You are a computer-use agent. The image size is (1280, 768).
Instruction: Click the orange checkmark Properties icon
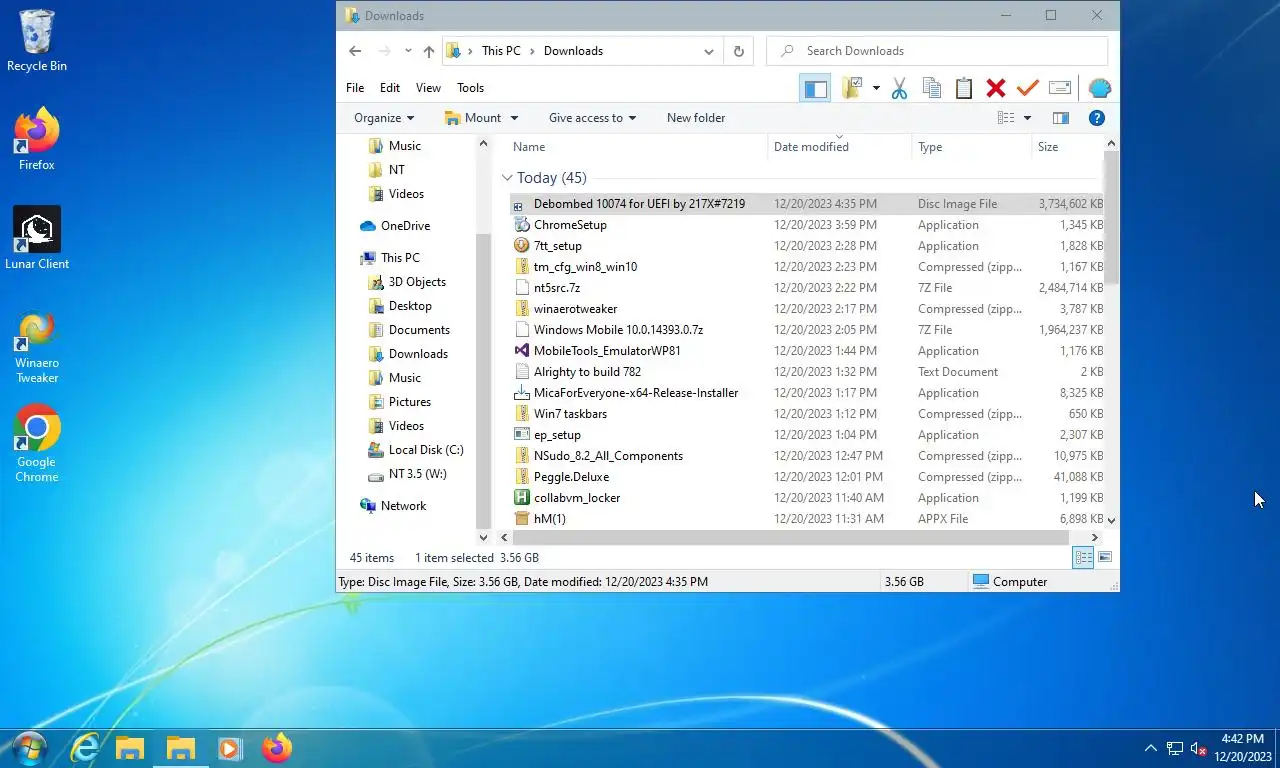(1027, 88)
